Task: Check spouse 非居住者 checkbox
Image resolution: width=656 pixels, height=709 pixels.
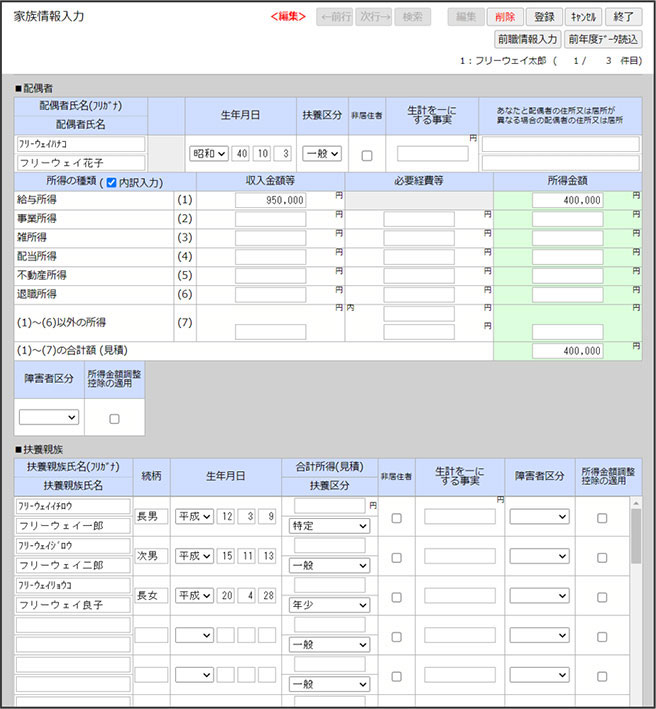Action: [366, 155]
